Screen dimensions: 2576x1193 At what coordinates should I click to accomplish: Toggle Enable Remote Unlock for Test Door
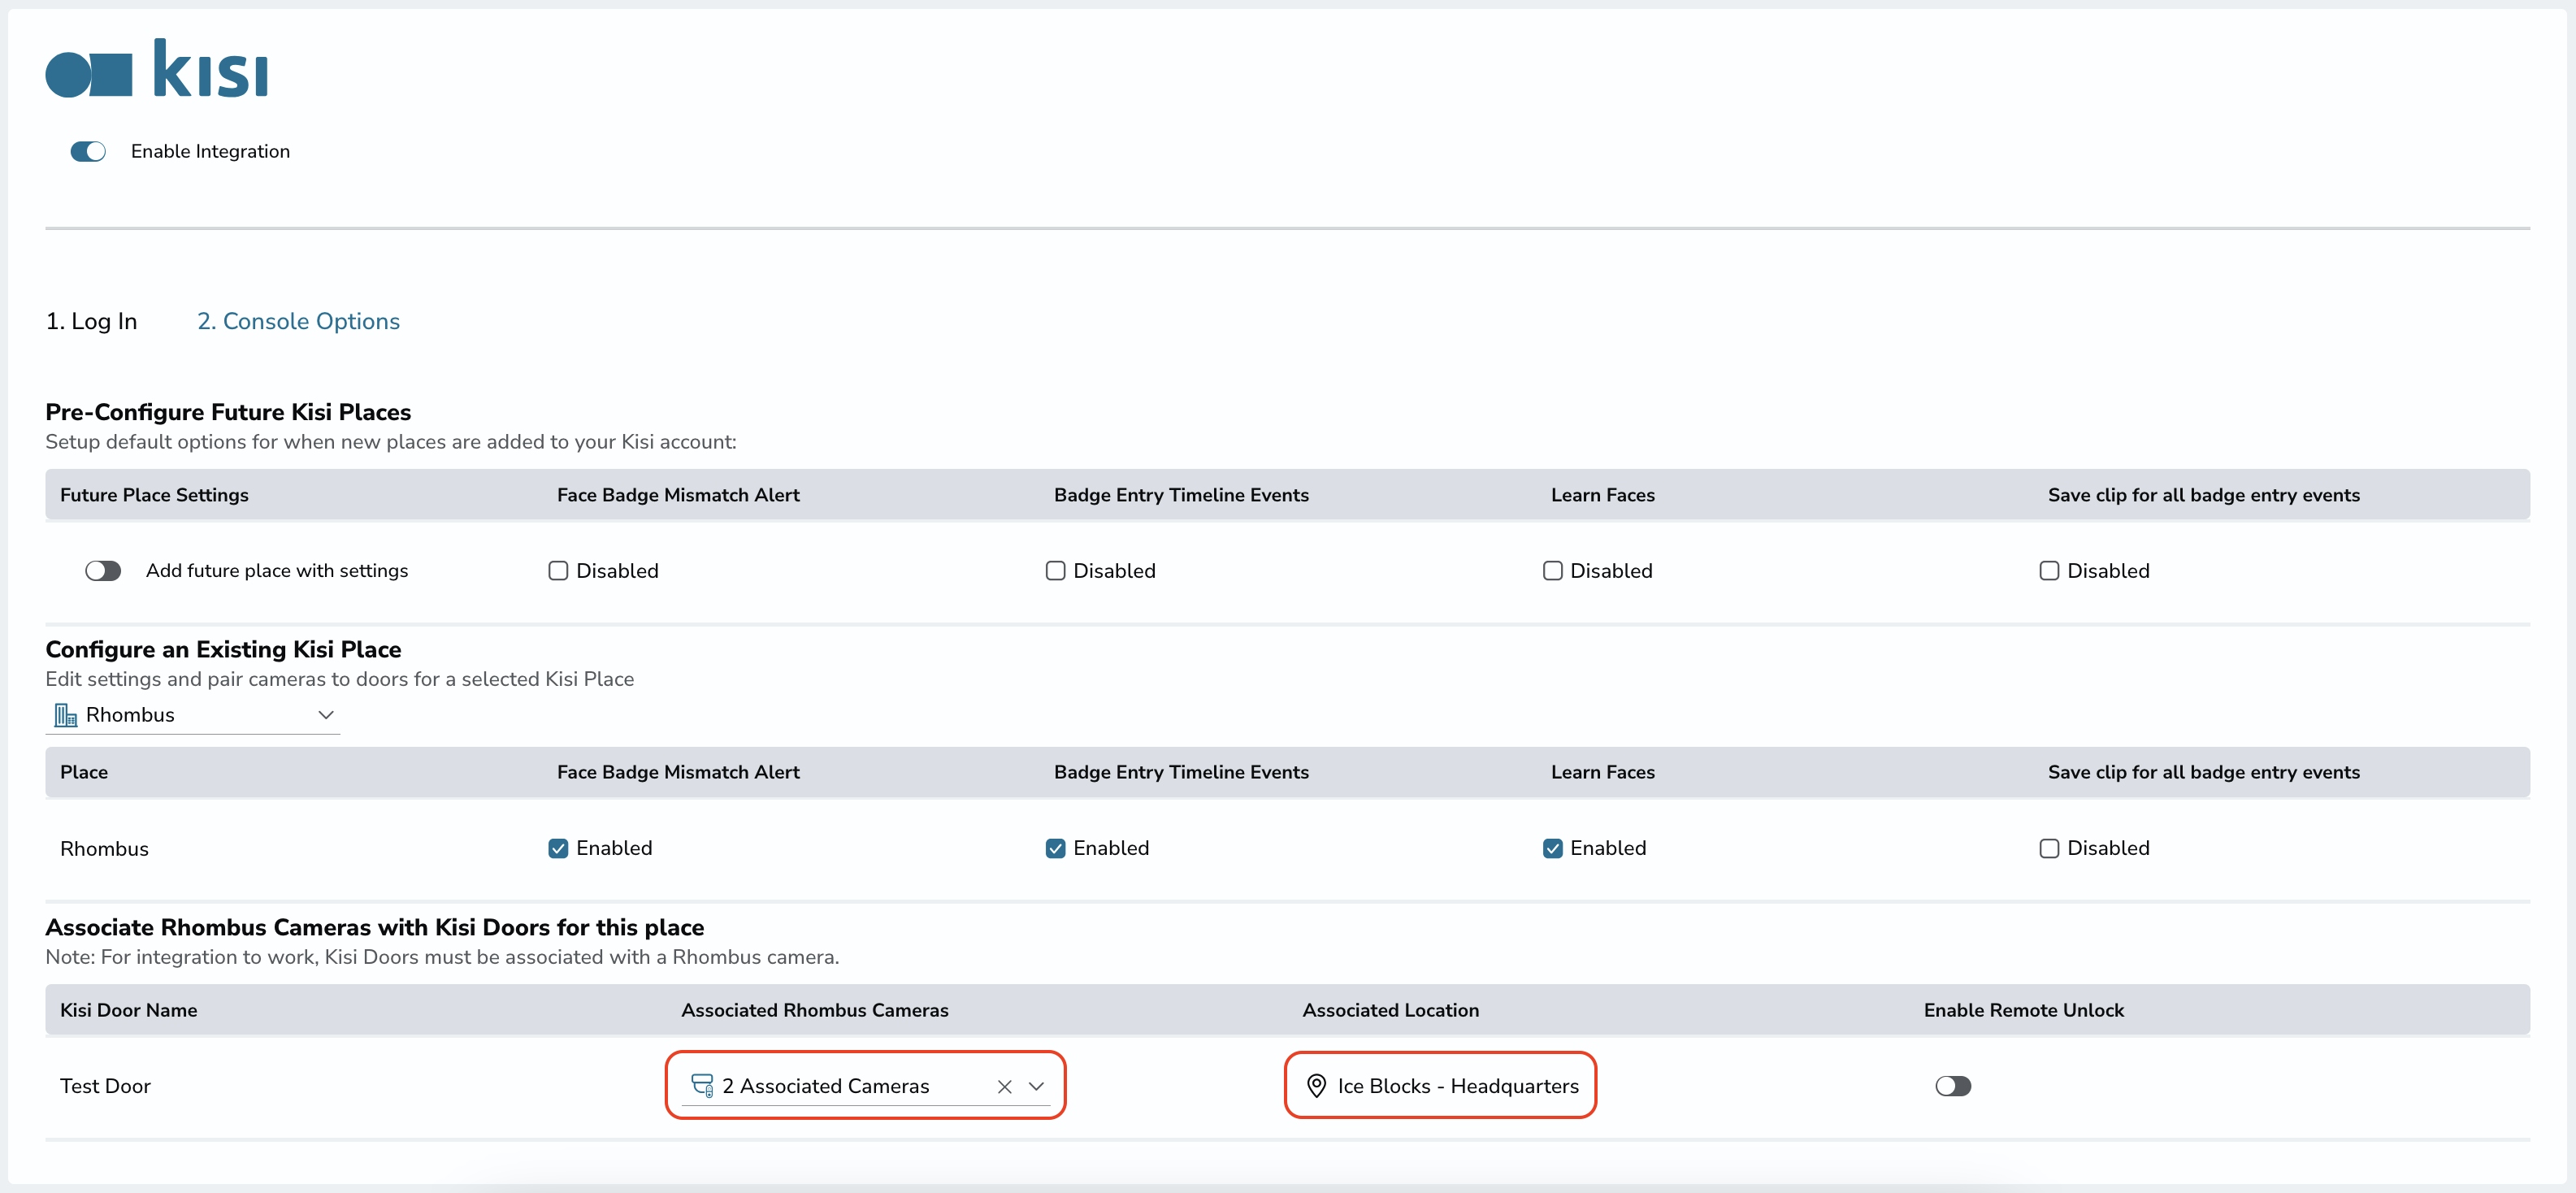(x=1953, y=1086)
